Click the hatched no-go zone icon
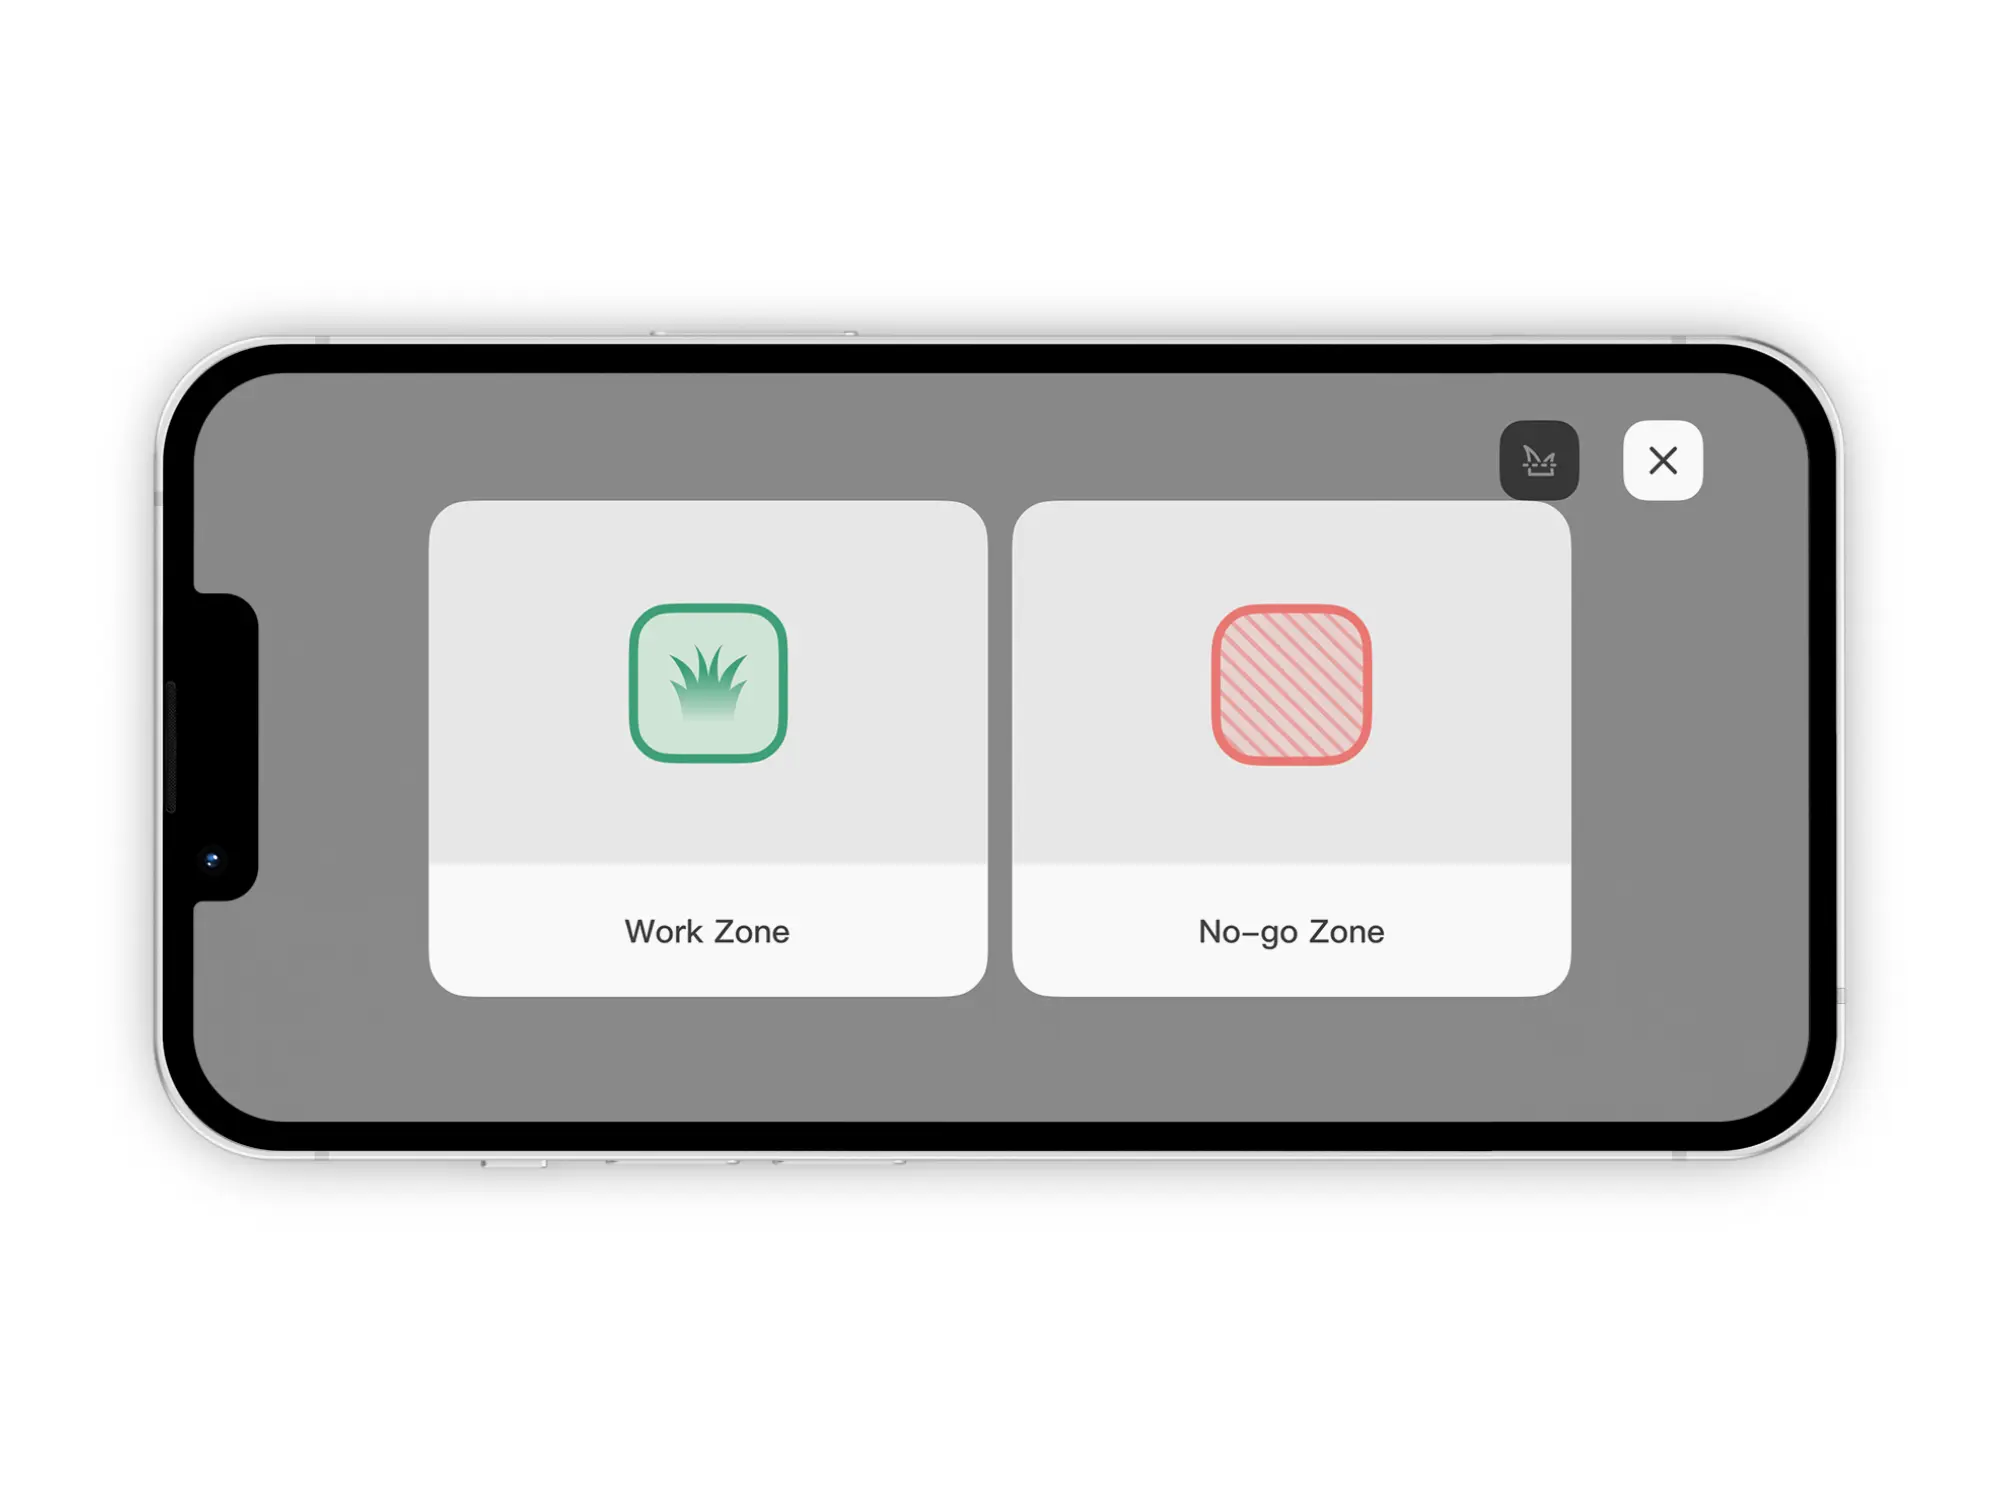Screen dimensions: 2000x1500 point(1291,684)
